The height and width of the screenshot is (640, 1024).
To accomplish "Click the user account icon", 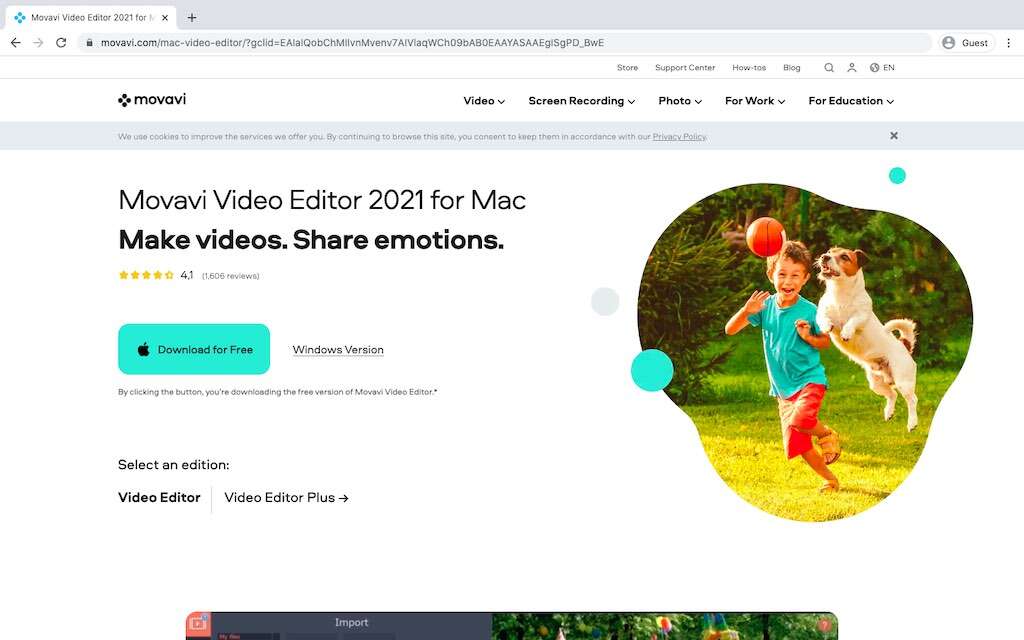I will tap(852, 68).
